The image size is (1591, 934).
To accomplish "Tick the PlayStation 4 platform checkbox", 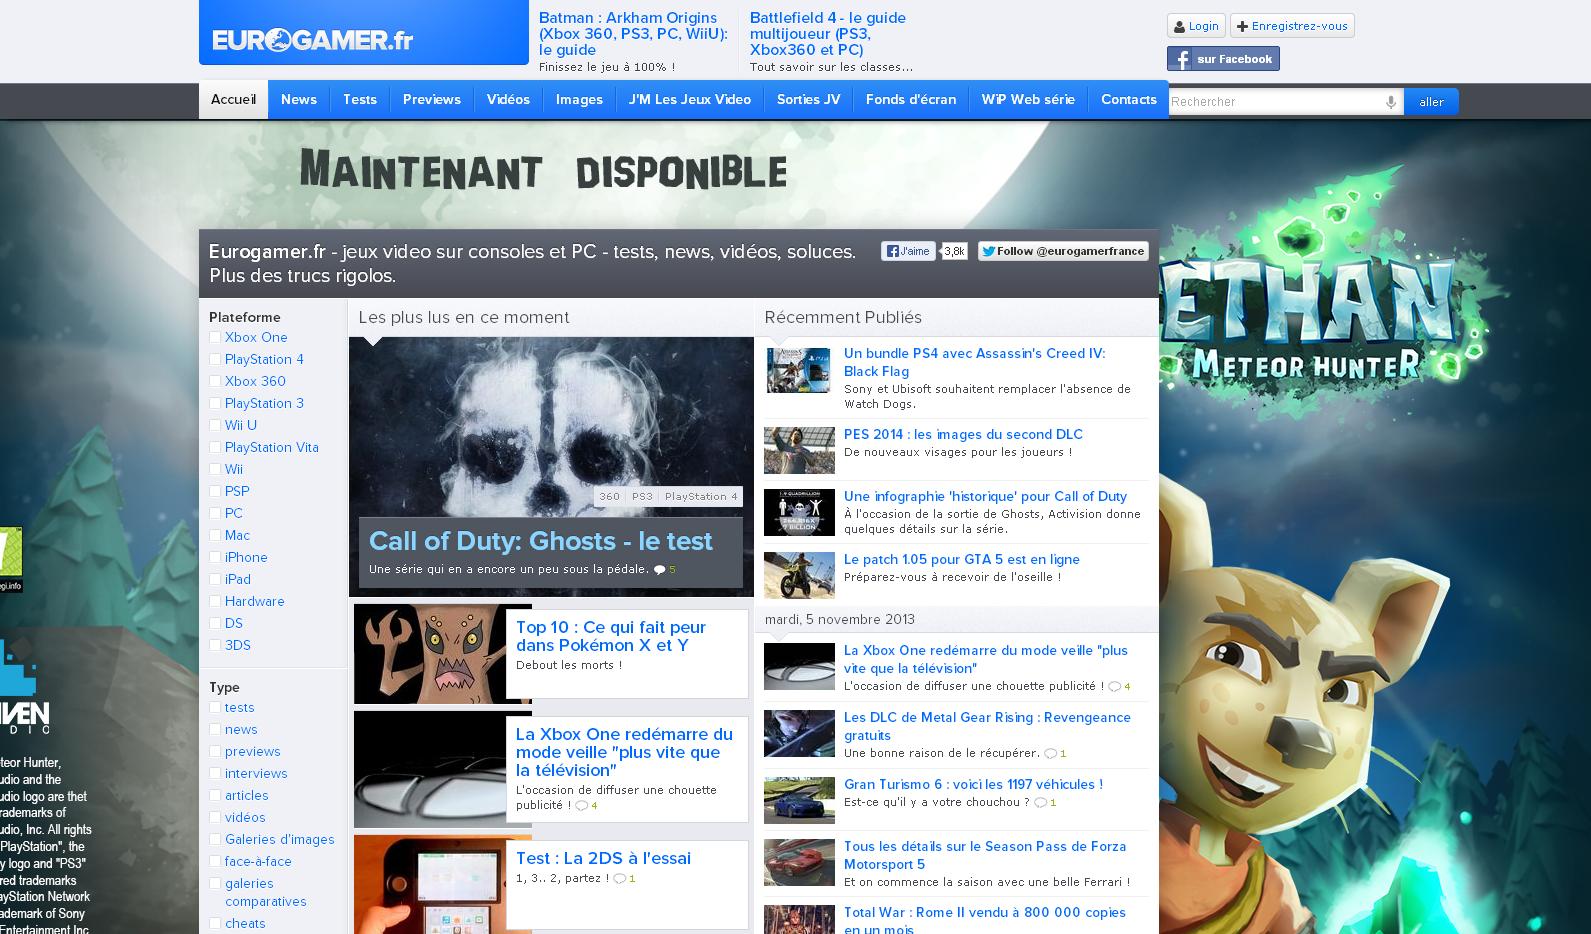I will (215, 360).
